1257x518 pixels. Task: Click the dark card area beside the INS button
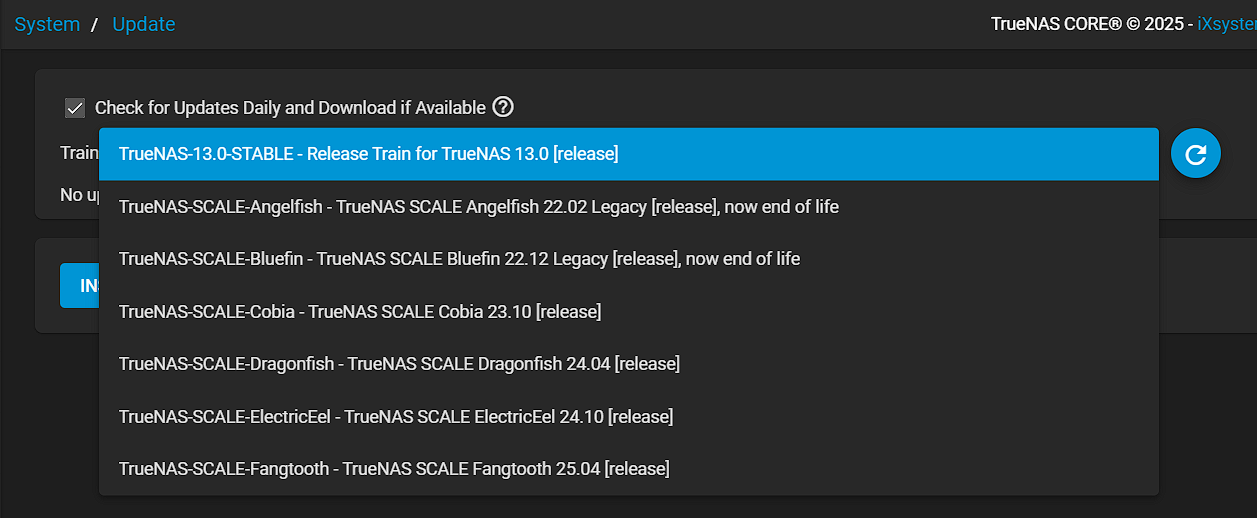click(x=1207, y=286)
